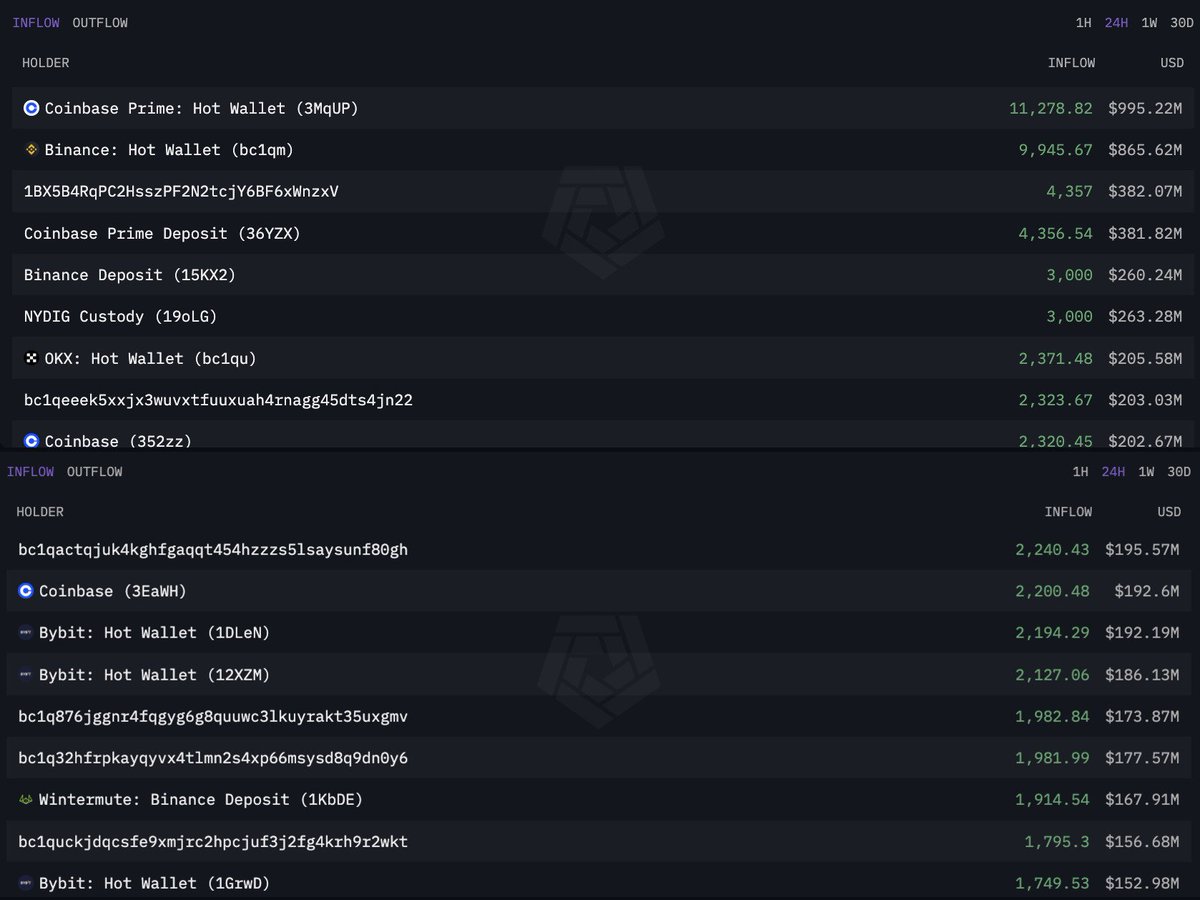This screenshot has height=900, width=1200.
Task: Open Coinbase (3EaWH) holder
Action: click(x=113, y=591)
